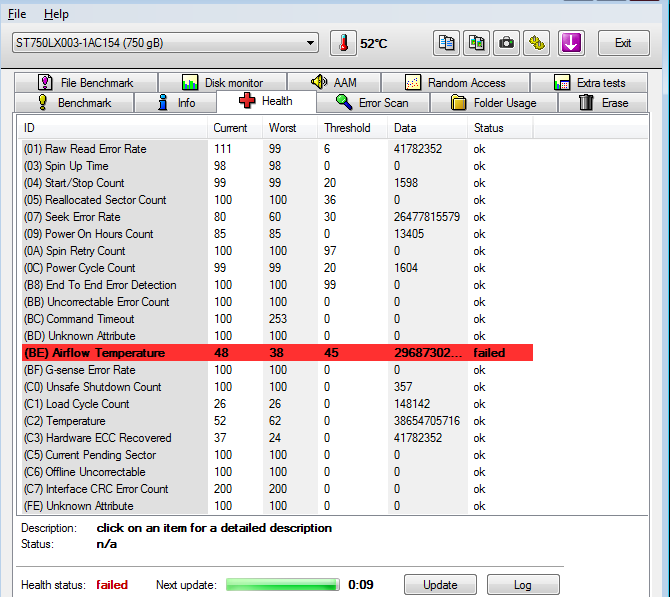Click the thermometer temperature icon
670x597 pixels.
click(343, 43)
